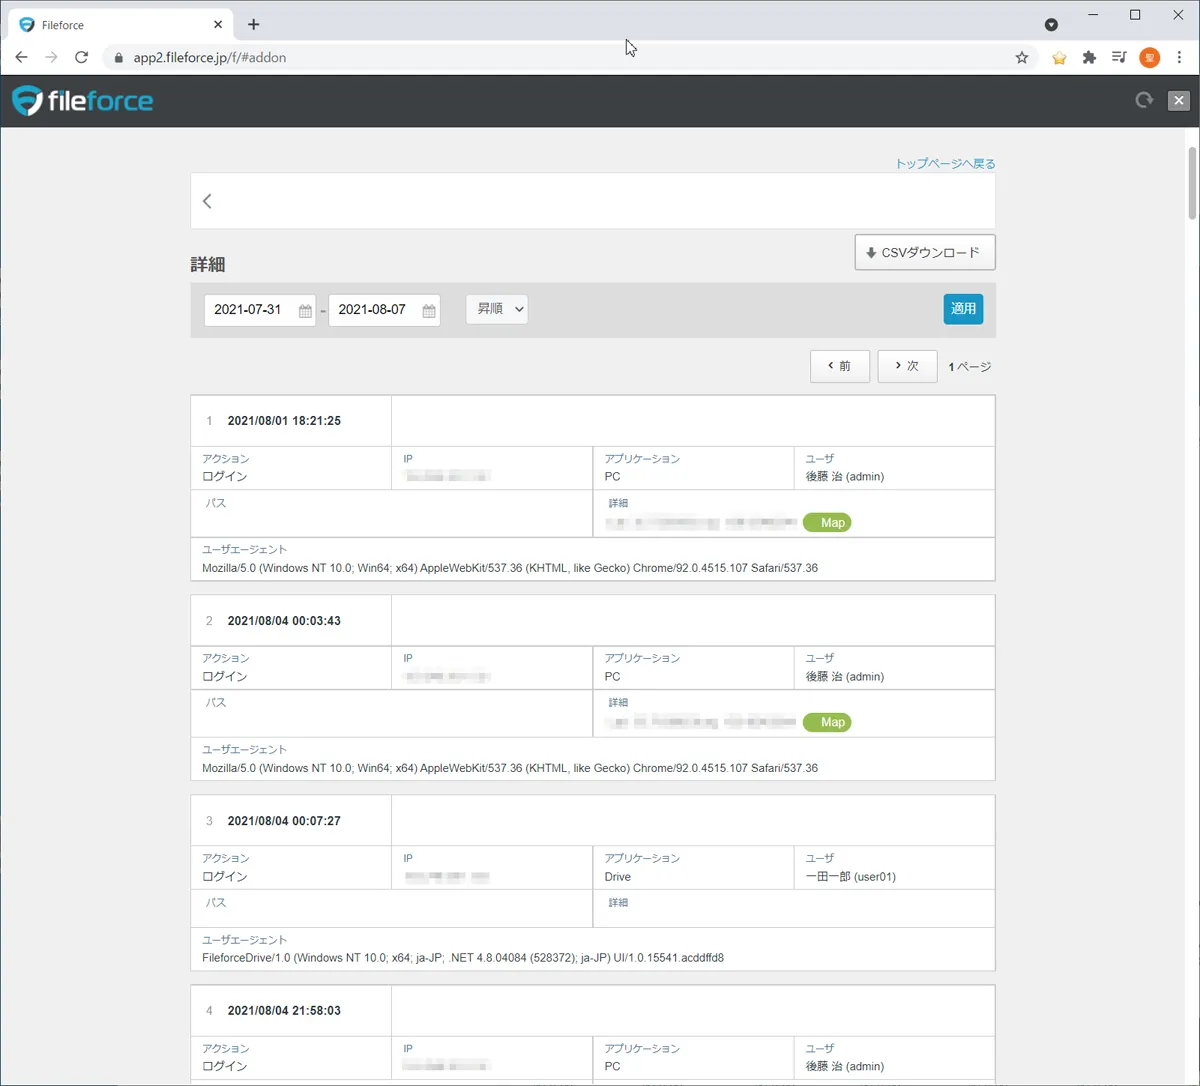Click Map badge in first log entry
The width and height of the screenshot is (1200, 1086).
click(x=827, y=522)
